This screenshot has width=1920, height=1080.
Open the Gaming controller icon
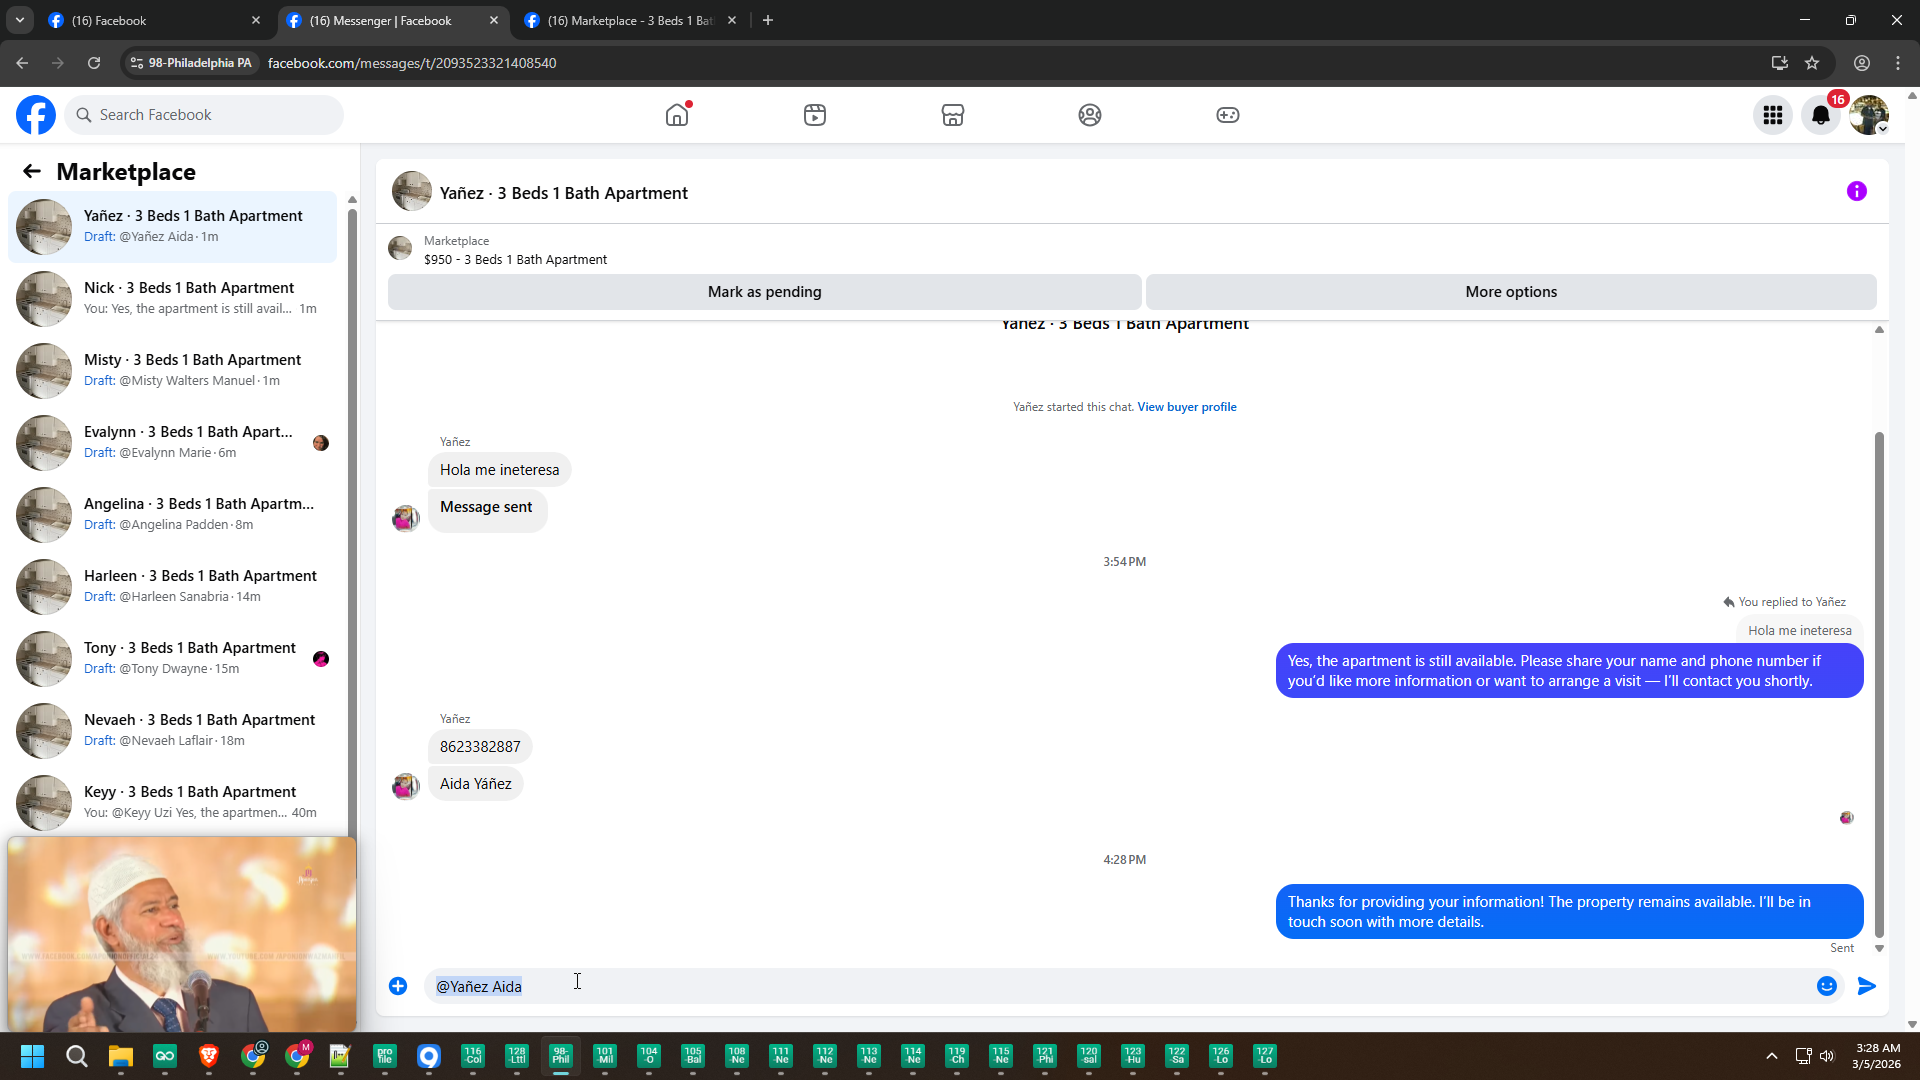point(1228,115)
